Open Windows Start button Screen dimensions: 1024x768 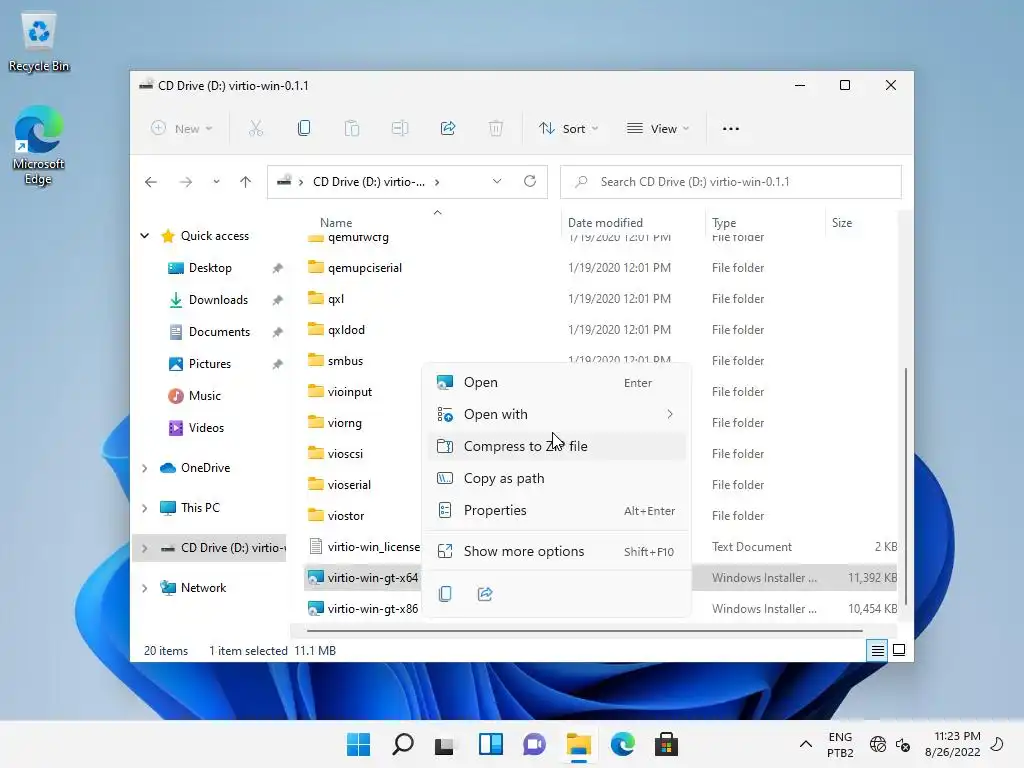pyautogui.click(x=359, y=744)
